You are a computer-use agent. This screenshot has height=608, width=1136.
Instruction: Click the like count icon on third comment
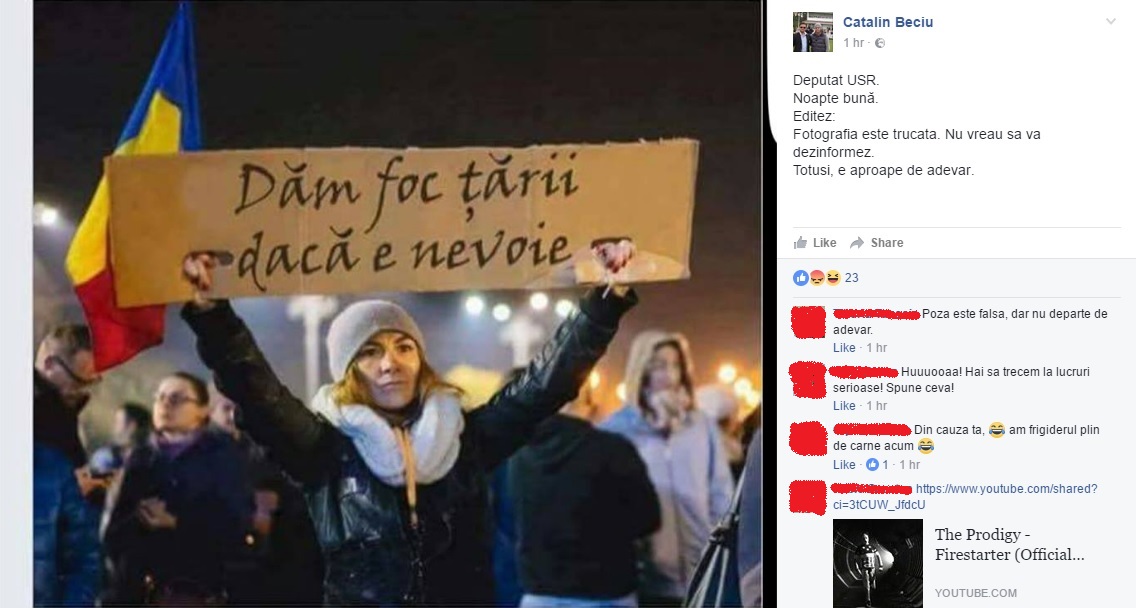click(872, 465)
